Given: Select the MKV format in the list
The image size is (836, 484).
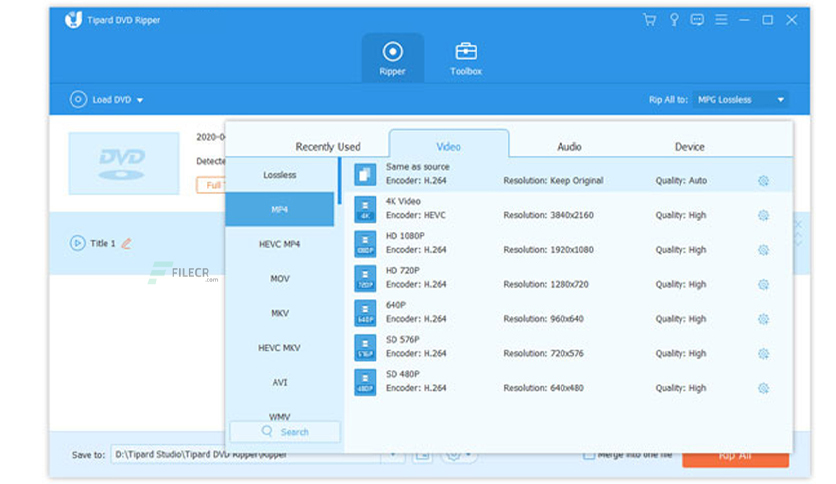Looking at the screenshot, I should pos(280,313).
